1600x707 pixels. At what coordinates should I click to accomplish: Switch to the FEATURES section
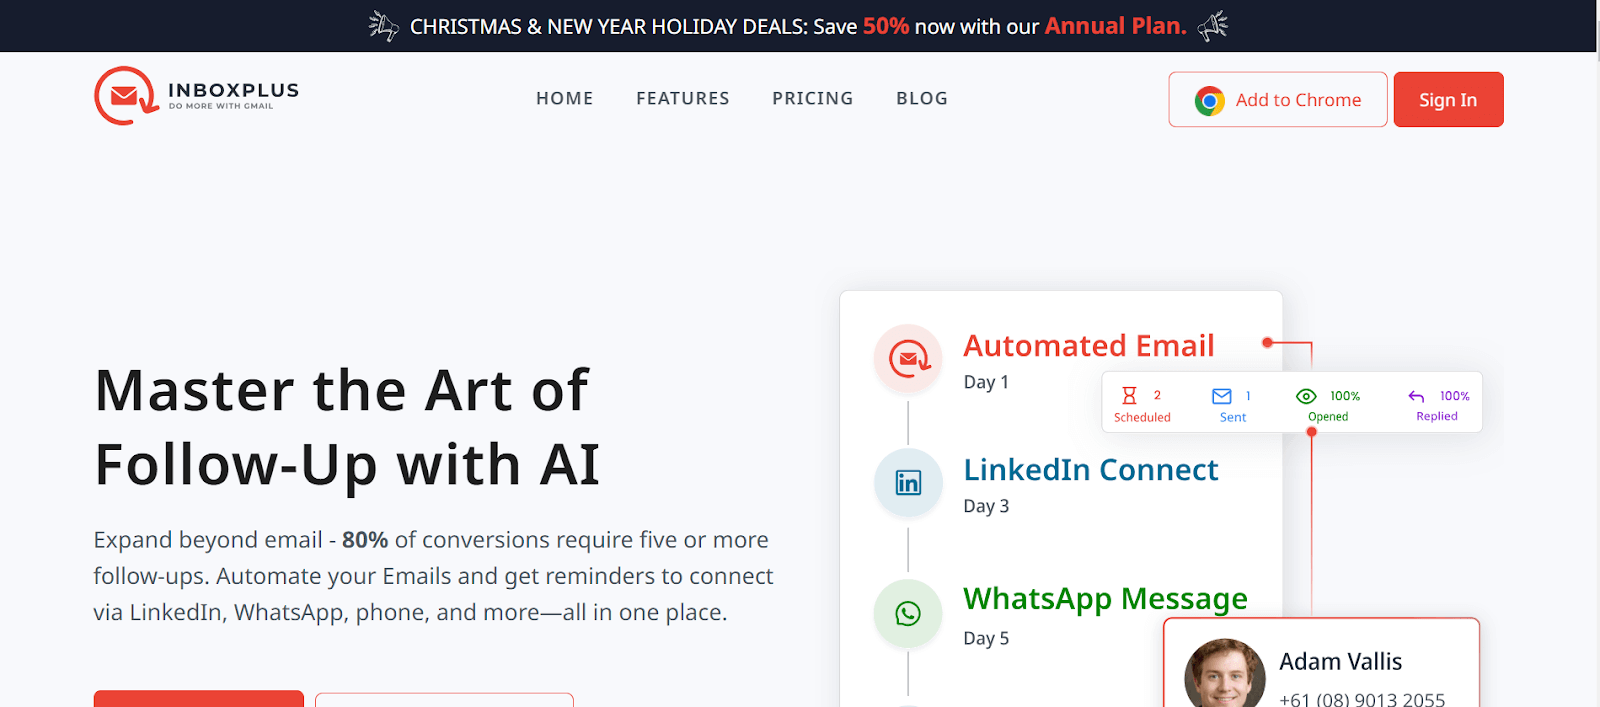coord(682,98)
